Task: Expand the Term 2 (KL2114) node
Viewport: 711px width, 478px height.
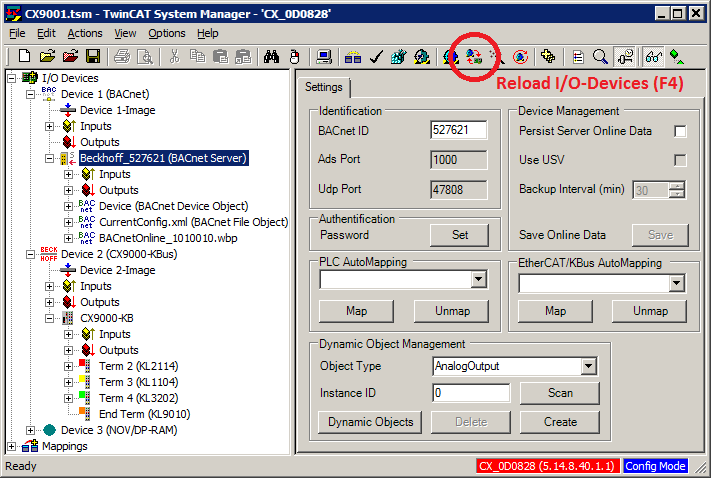Action: coord(68,366)
